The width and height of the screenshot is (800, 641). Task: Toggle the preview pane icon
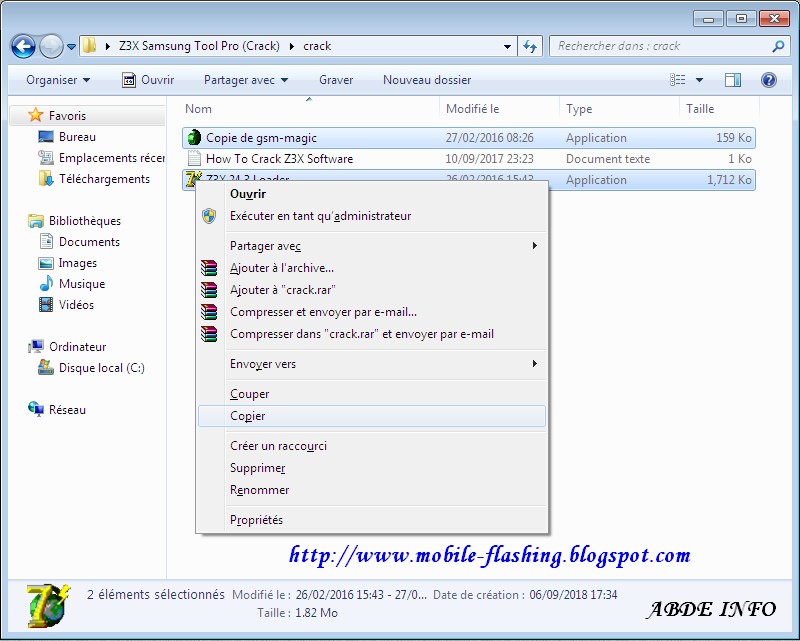733,80
